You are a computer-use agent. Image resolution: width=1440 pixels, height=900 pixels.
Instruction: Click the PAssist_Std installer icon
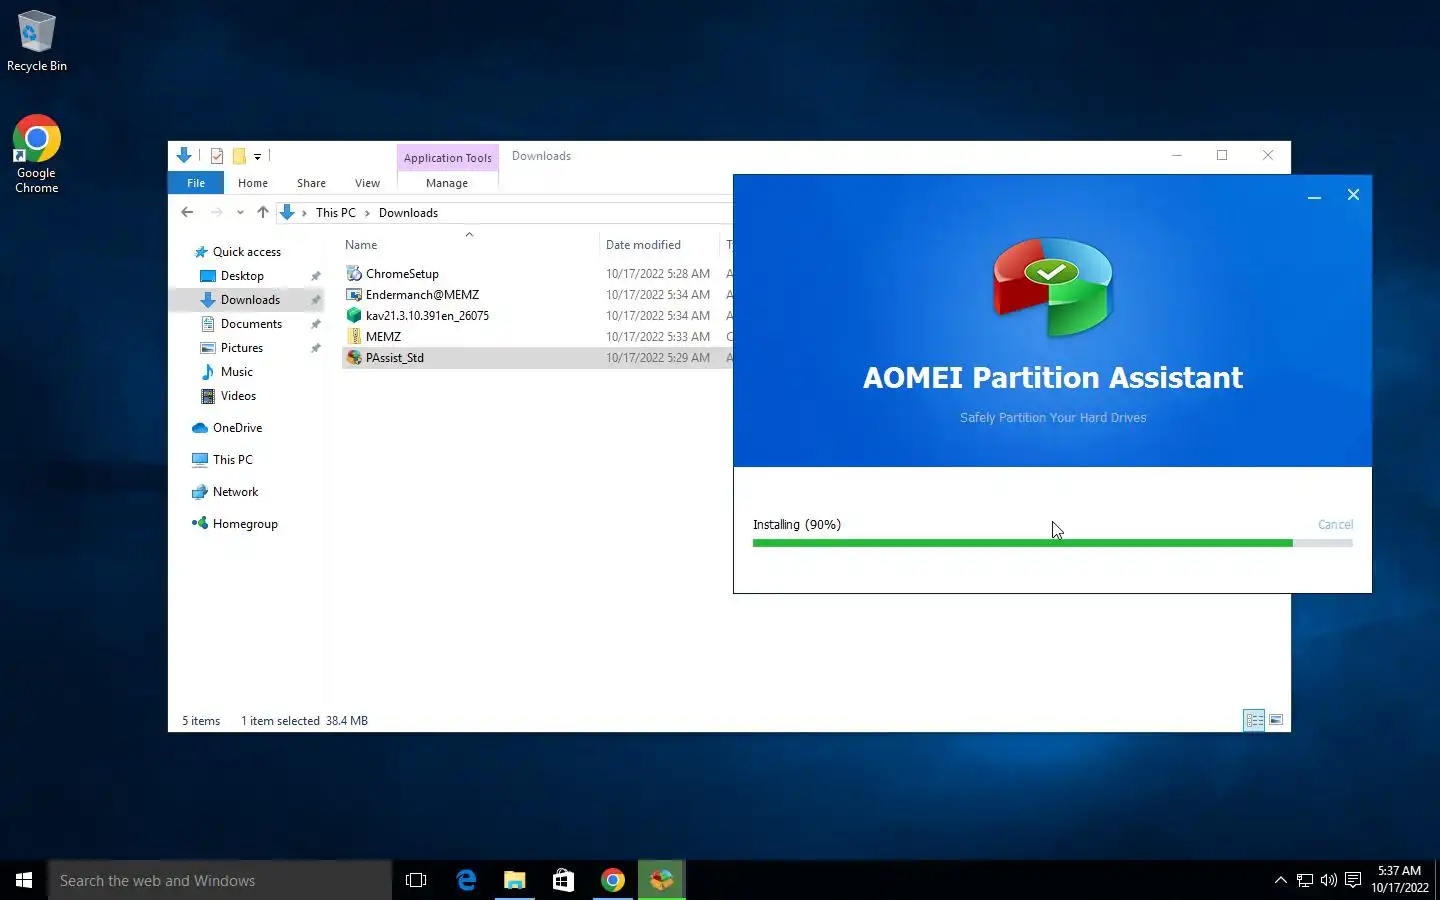coord(353,357)
